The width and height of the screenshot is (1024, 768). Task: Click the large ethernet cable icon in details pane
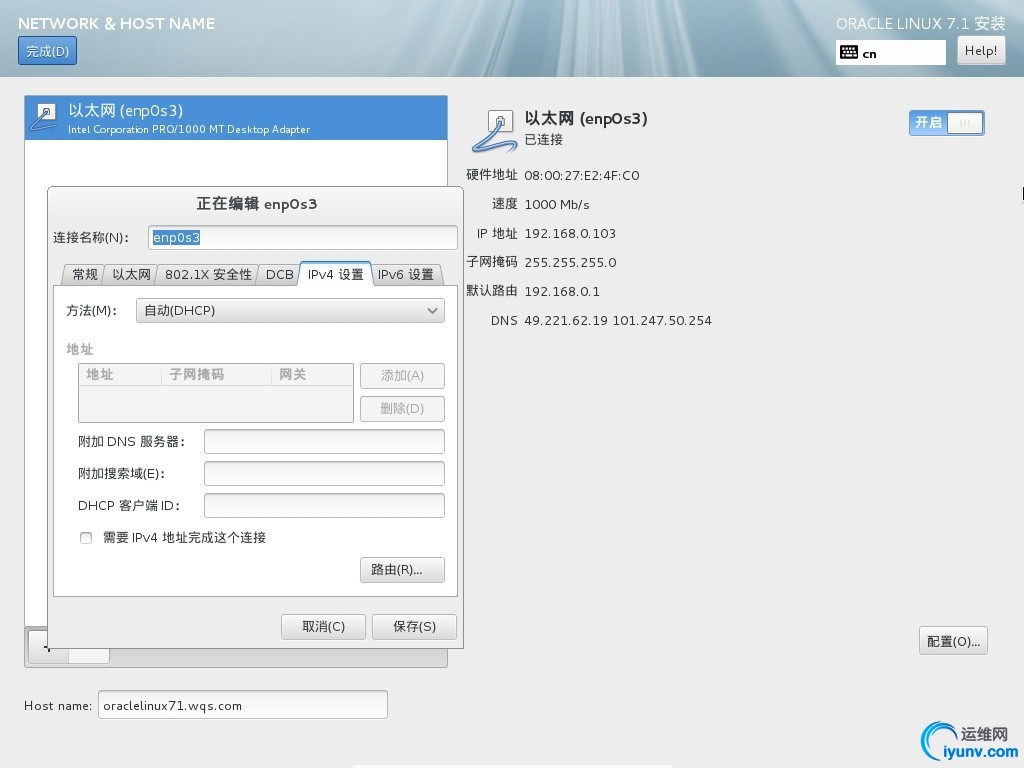point(495,131)
